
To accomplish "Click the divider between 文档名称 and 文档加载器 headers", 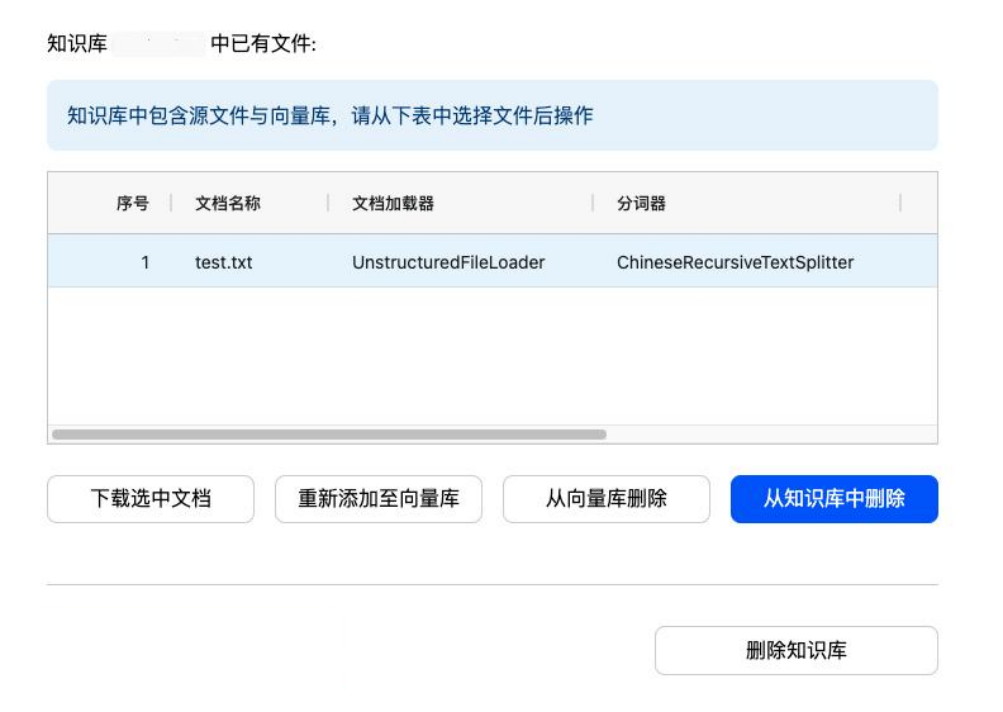I will (x=328, y=204).
